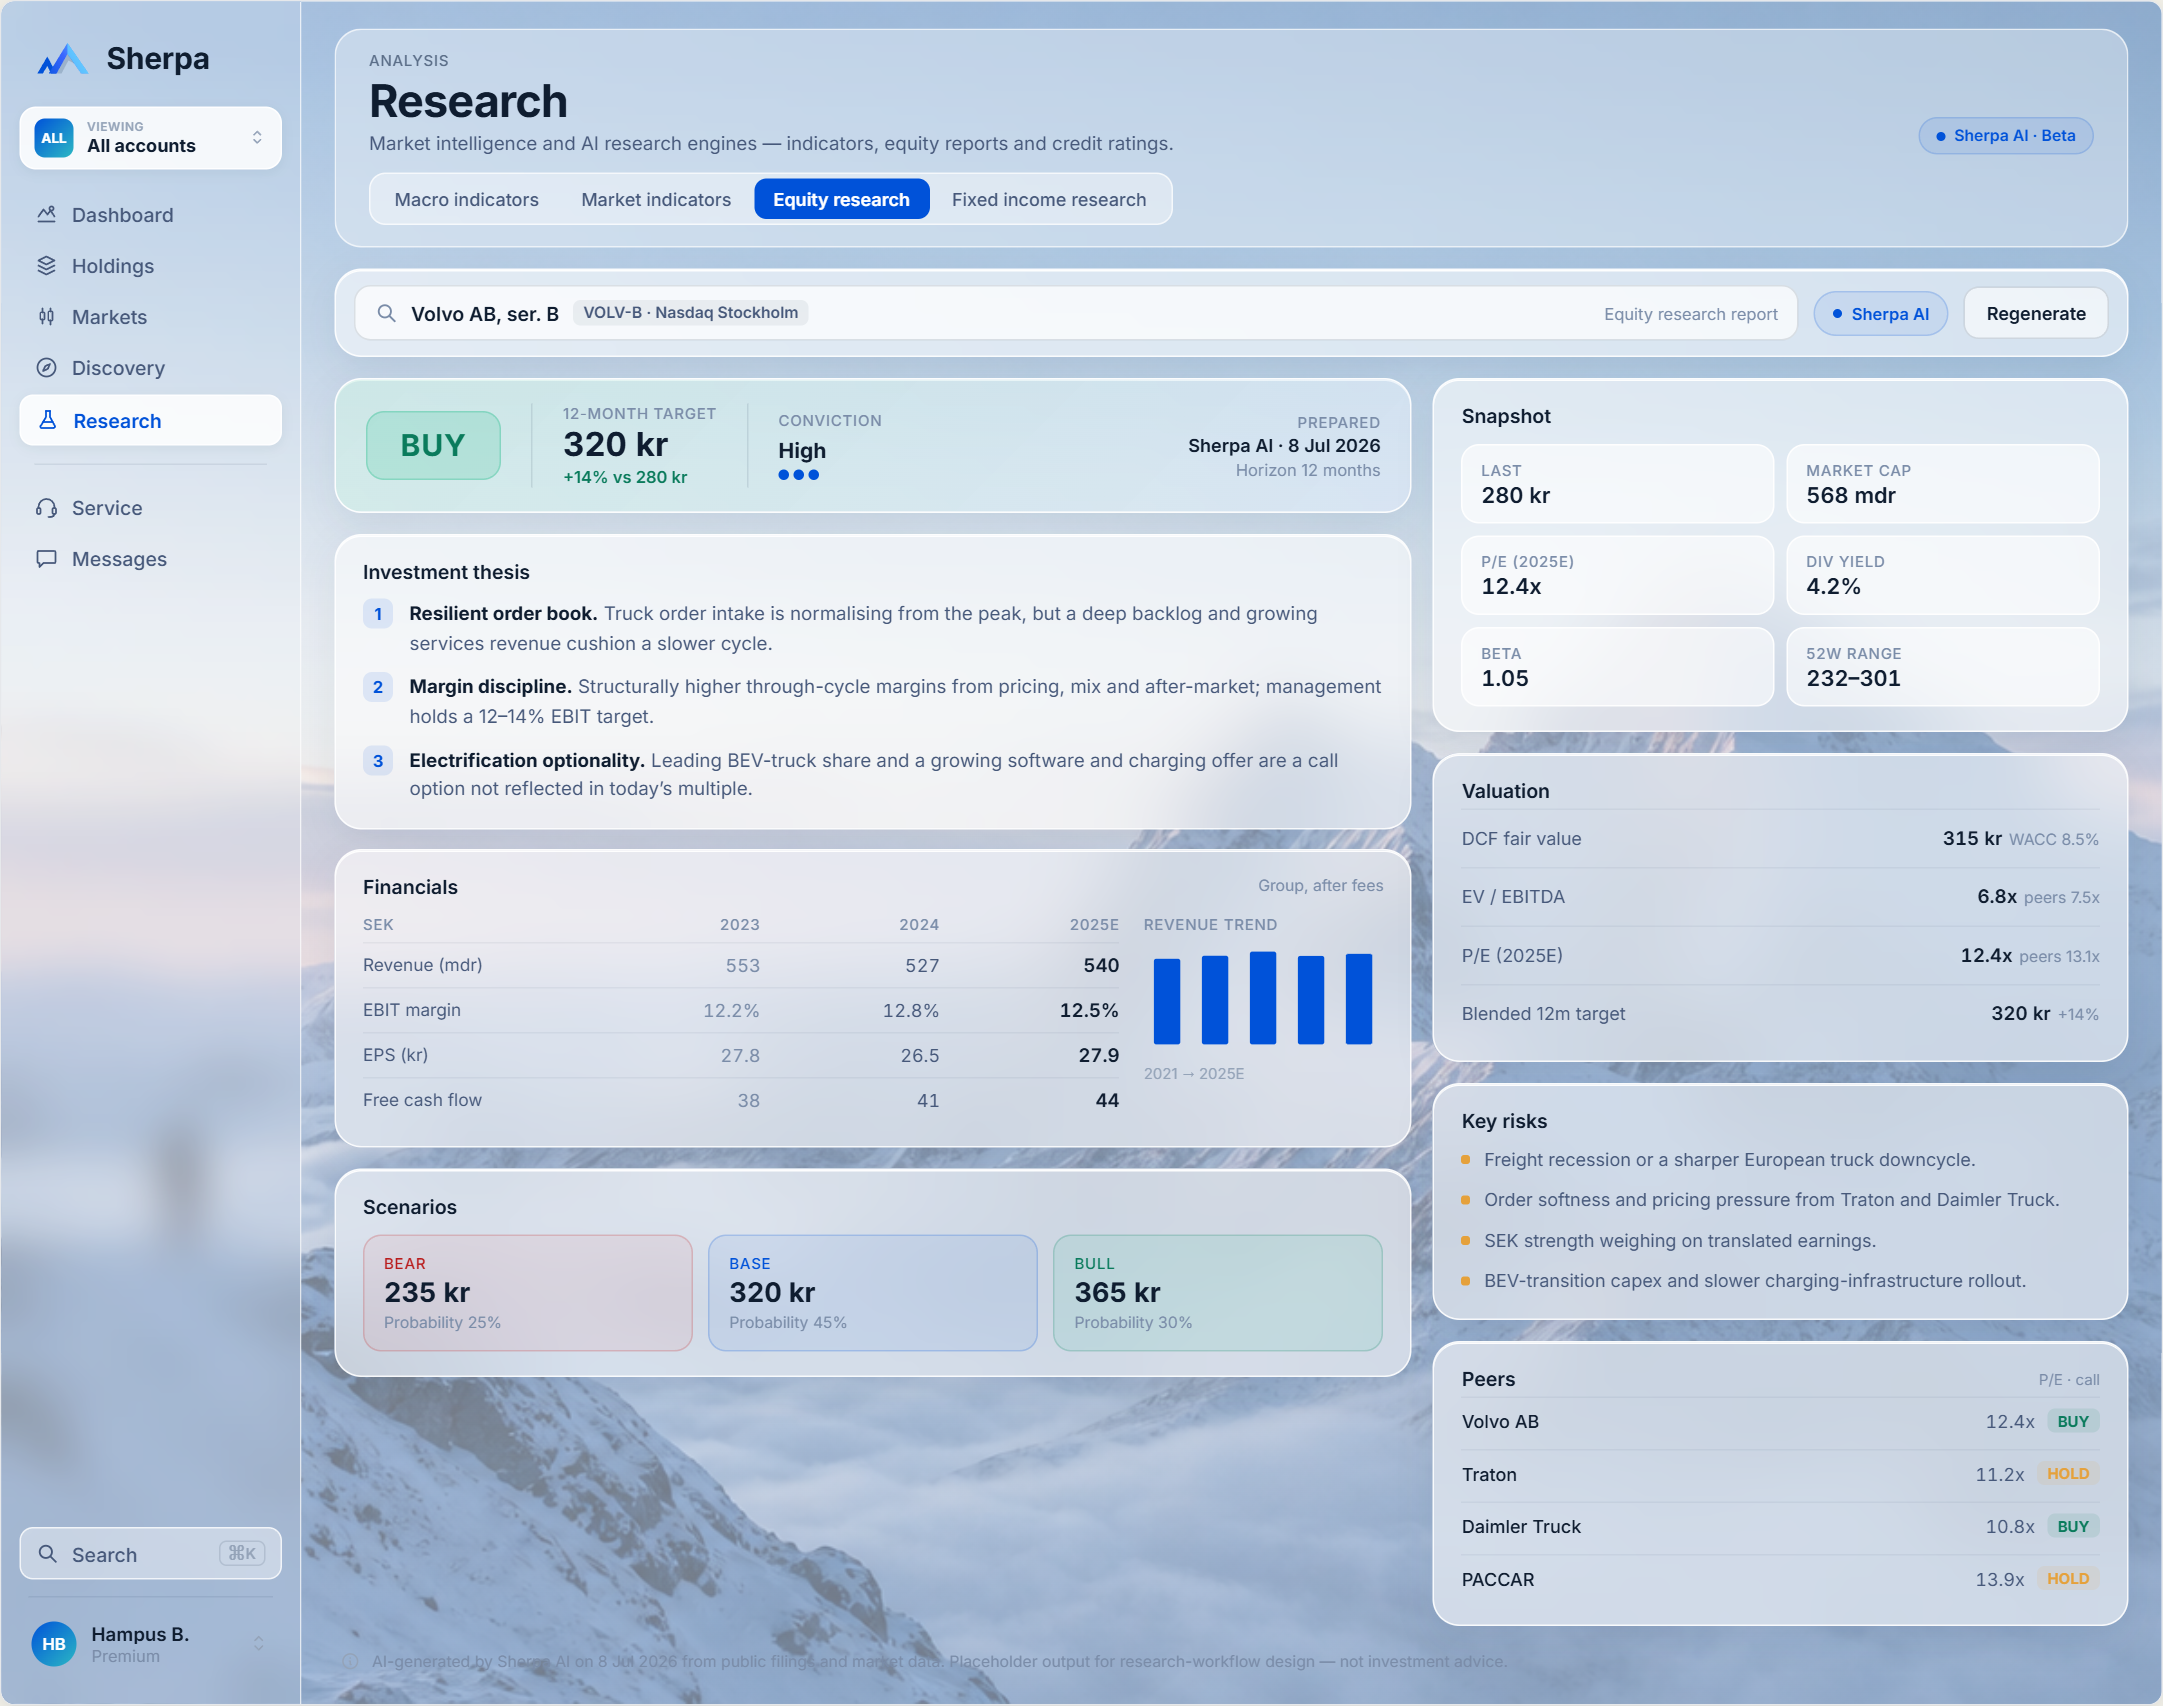Image resolution: width=2163 pixels, height=1706 pixels.
Task: Select the Equity research tab
Action: [841, 199]
